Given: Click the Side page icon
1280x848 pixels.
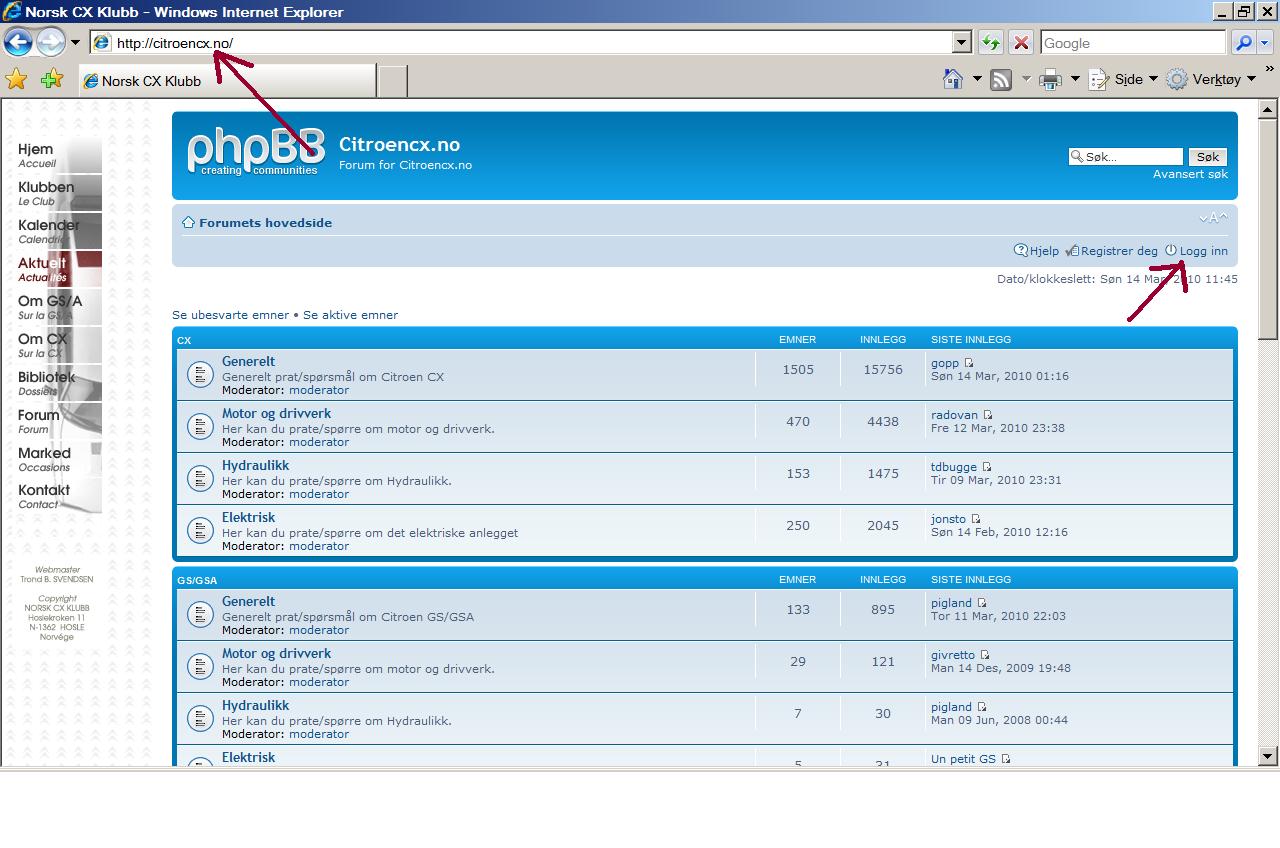Looking at the screenshot, I should pos(1099,80).
